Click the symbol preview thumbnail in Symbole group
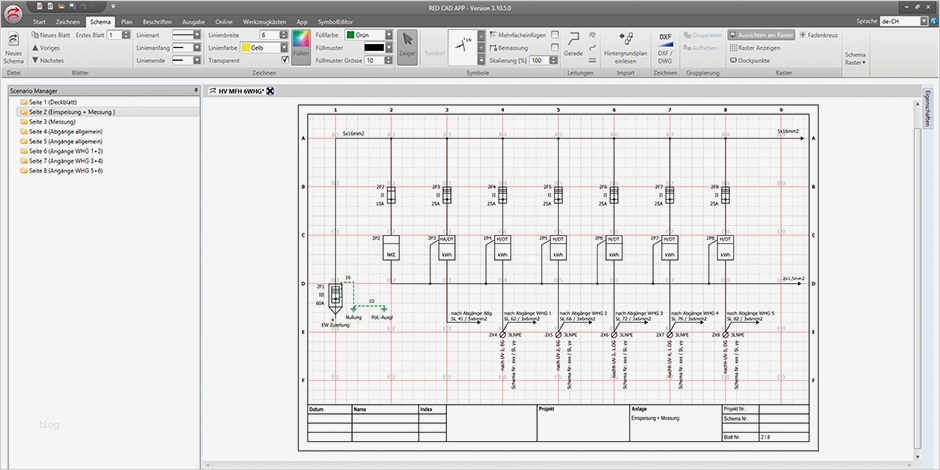The width and height of the screenshot is (940, 470). (x=463, y=47)
